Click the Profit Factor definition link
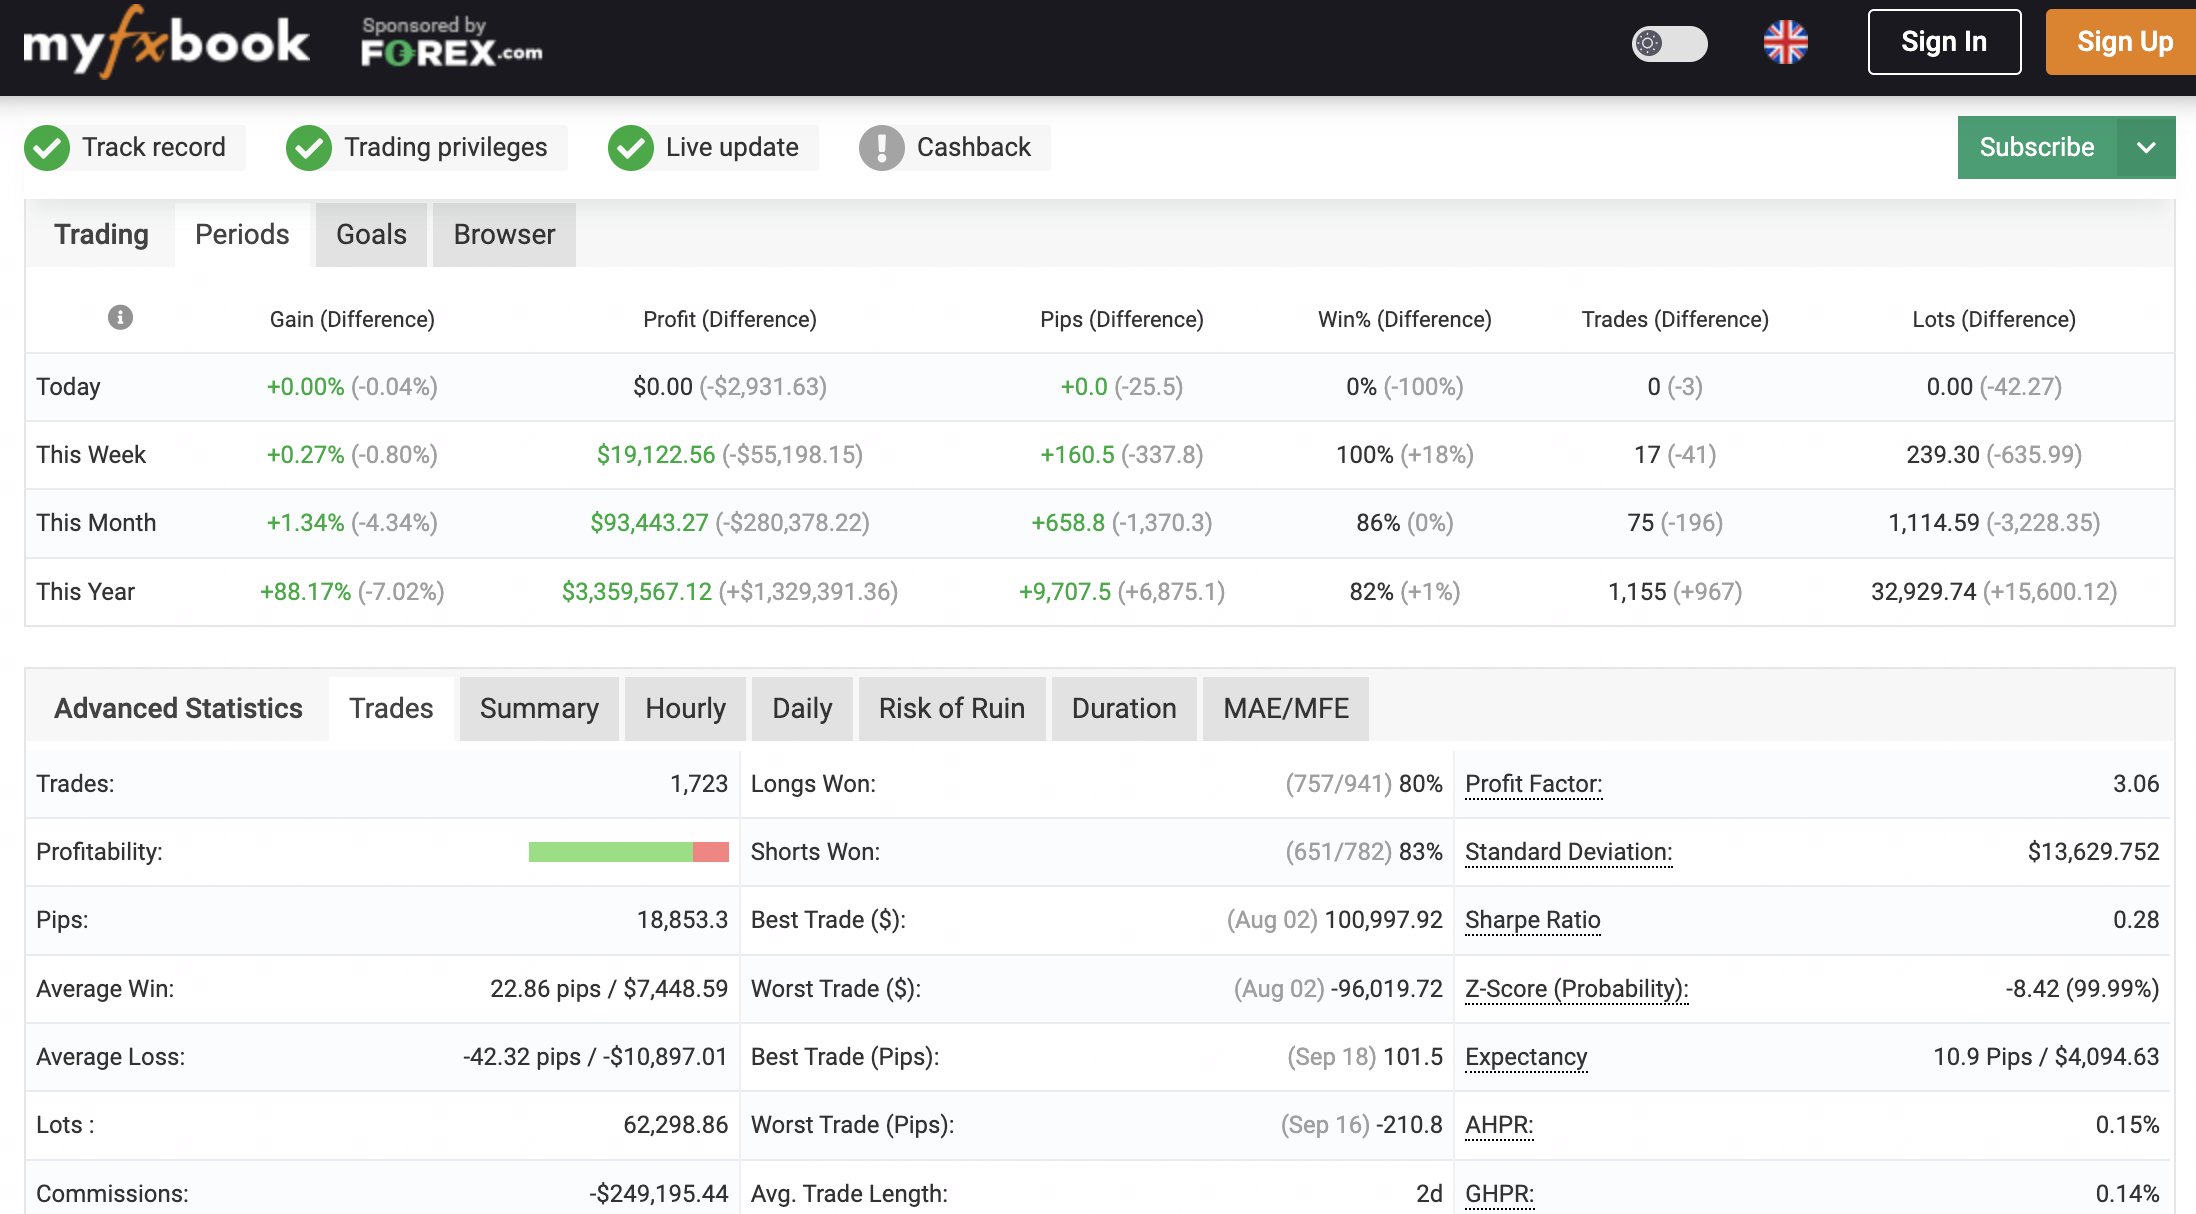The width and height of the screenshot is (2196, 1214). tap(1533, 784)
